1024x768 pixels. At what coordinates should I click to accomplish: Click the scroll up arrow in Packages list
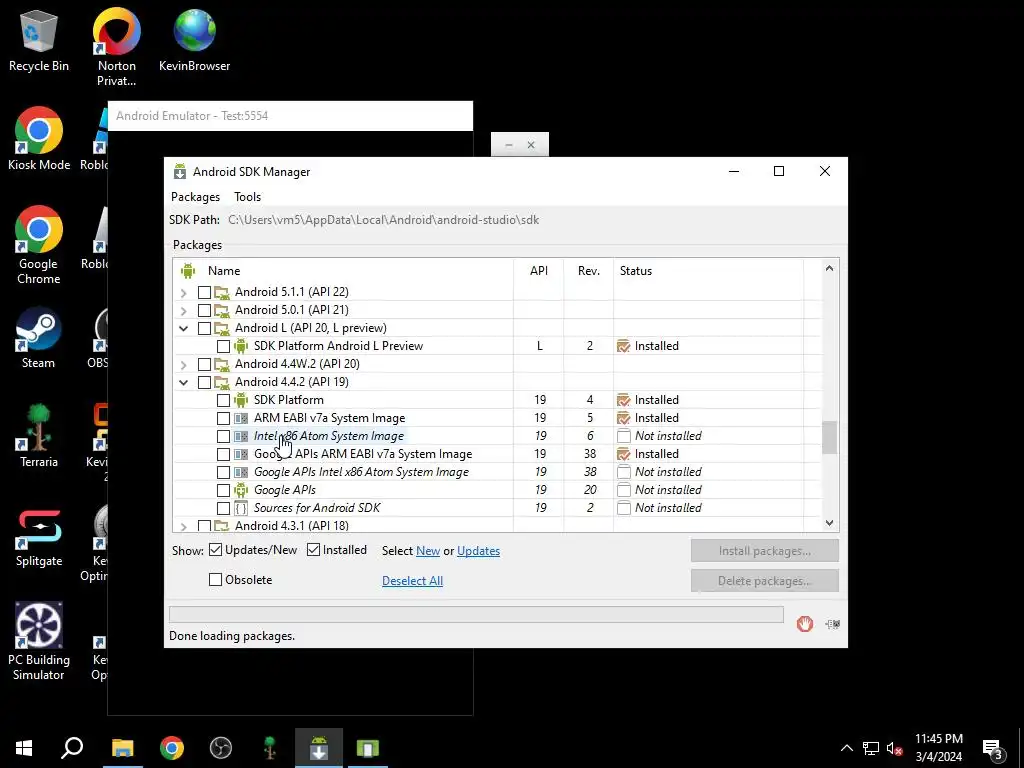pos(829,268)
